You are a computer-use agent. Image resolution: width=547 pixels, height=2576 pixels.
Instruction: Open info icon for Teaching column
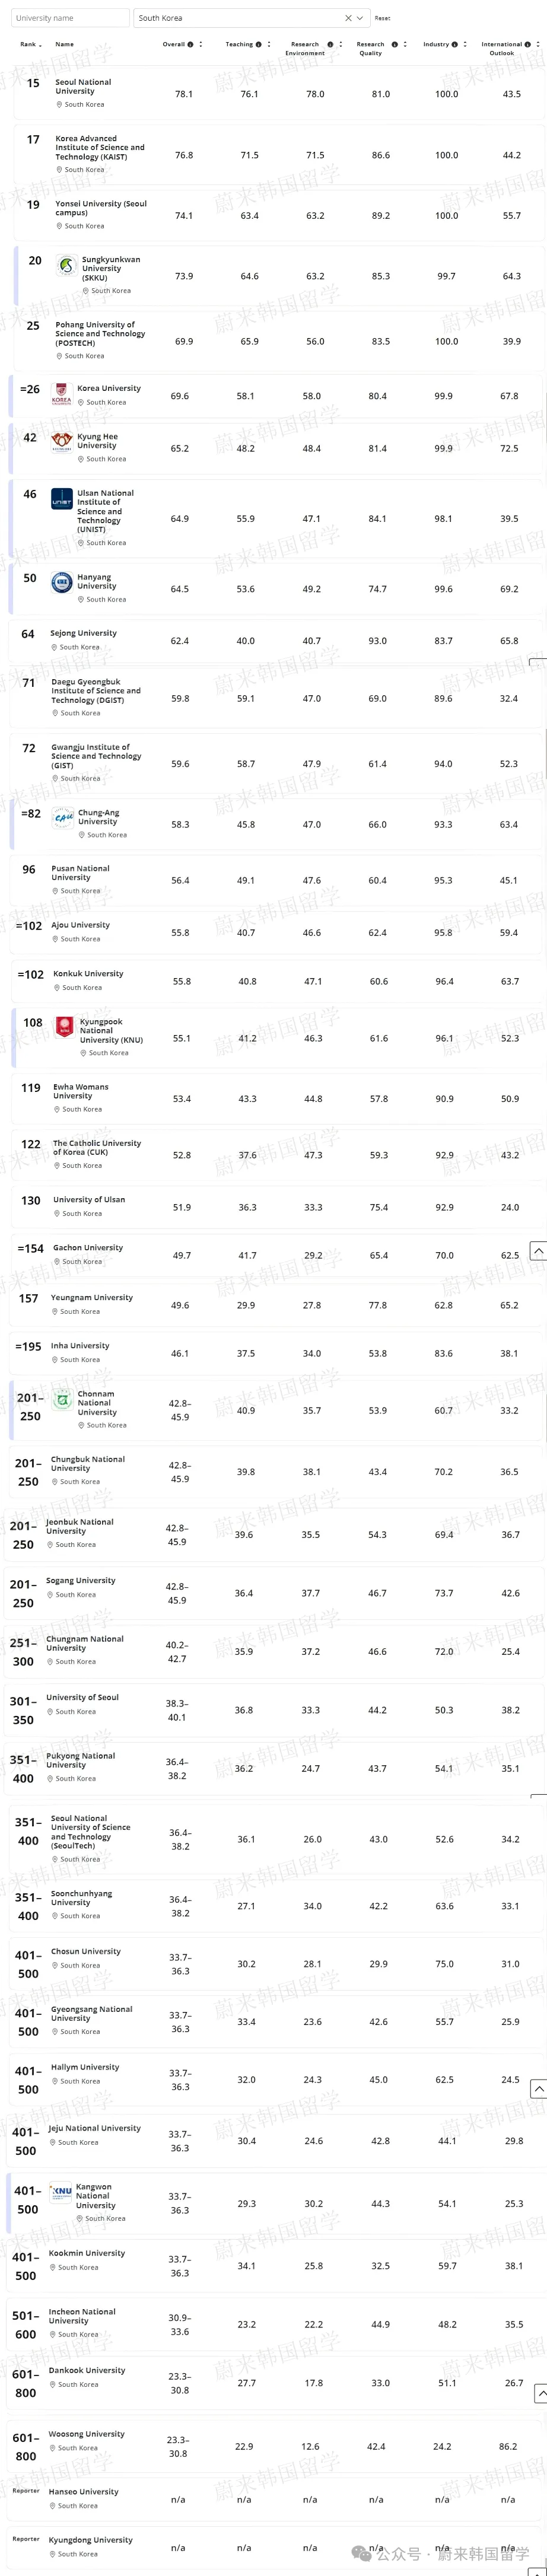pos(258,44)
